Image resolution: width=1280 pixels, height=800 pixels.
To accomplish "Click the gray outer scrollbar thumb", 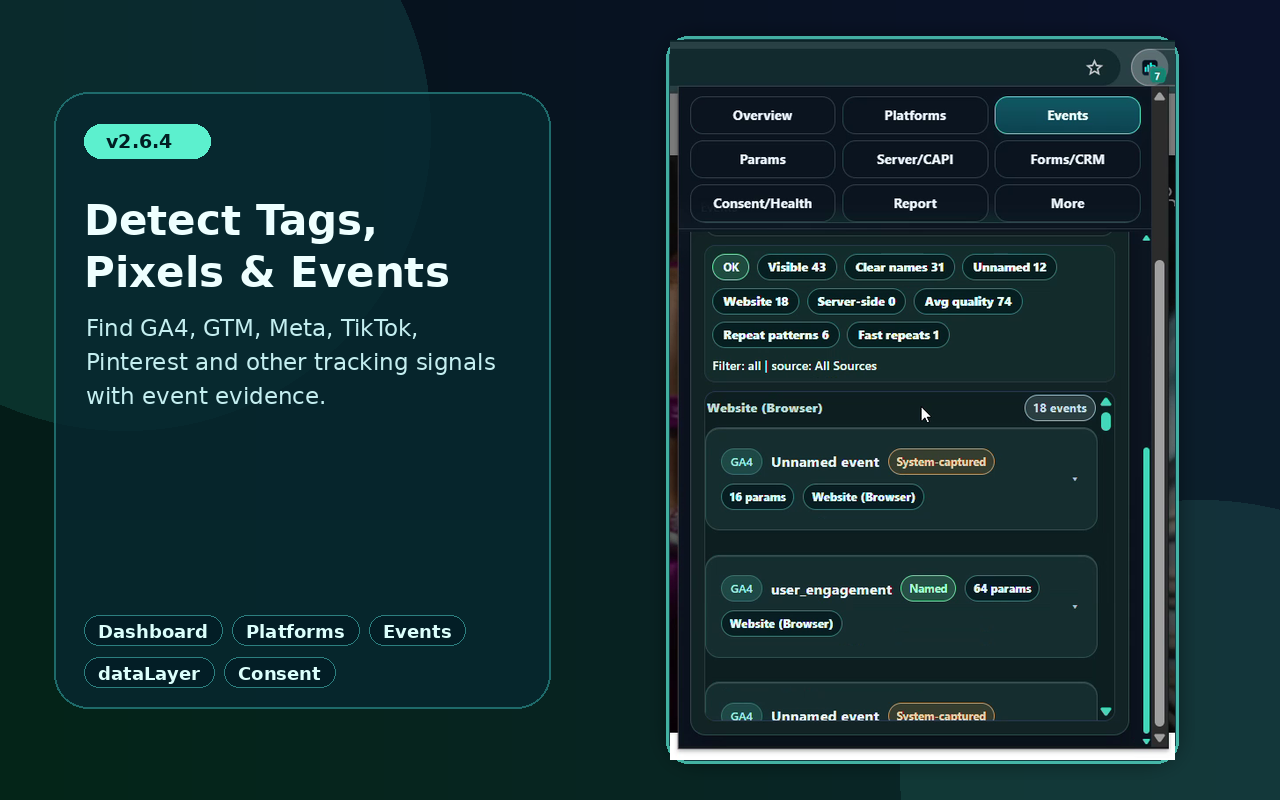I will 1159,493.
